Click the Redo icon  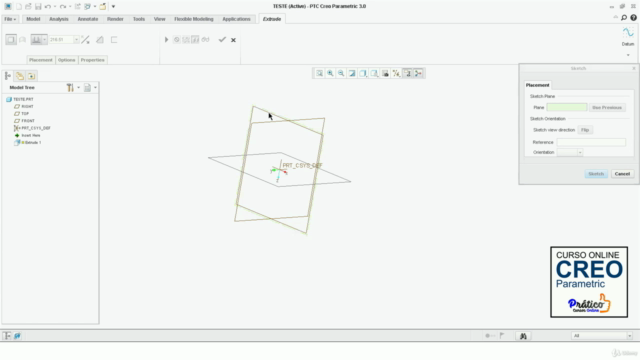(x=63, y=7)
